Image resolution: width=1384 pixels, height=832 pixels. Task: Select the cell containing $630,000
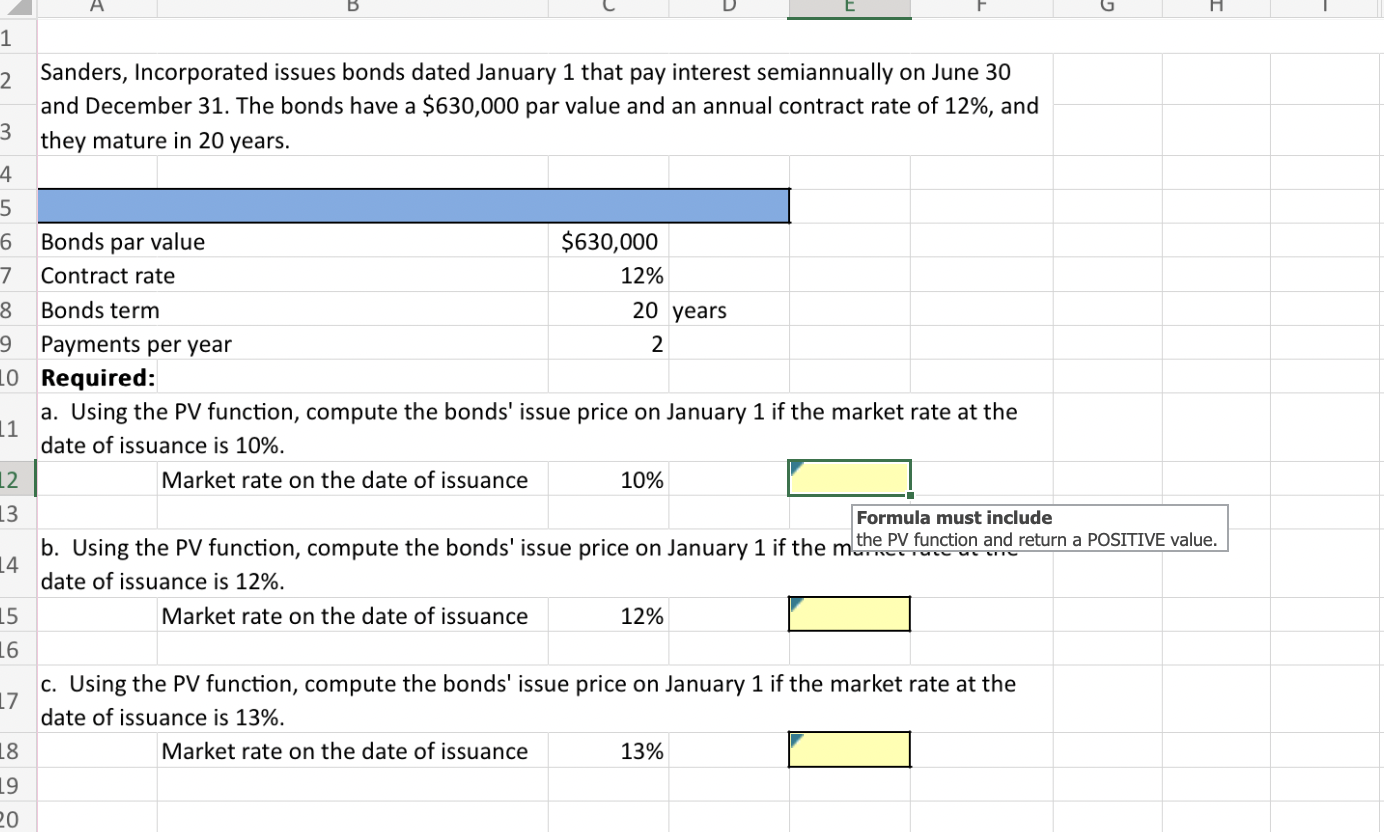[607, 241]
